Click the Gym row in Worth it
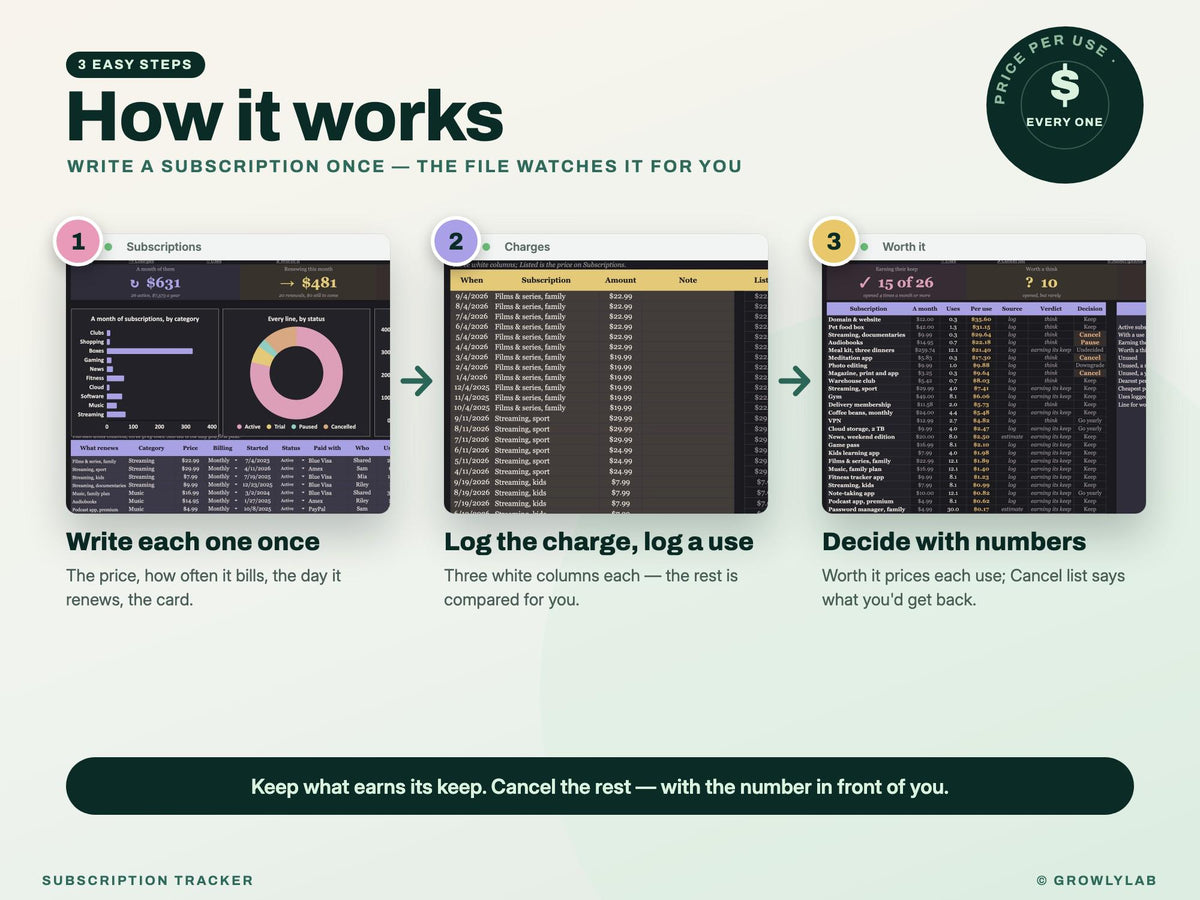 click(x=966, y=396)
